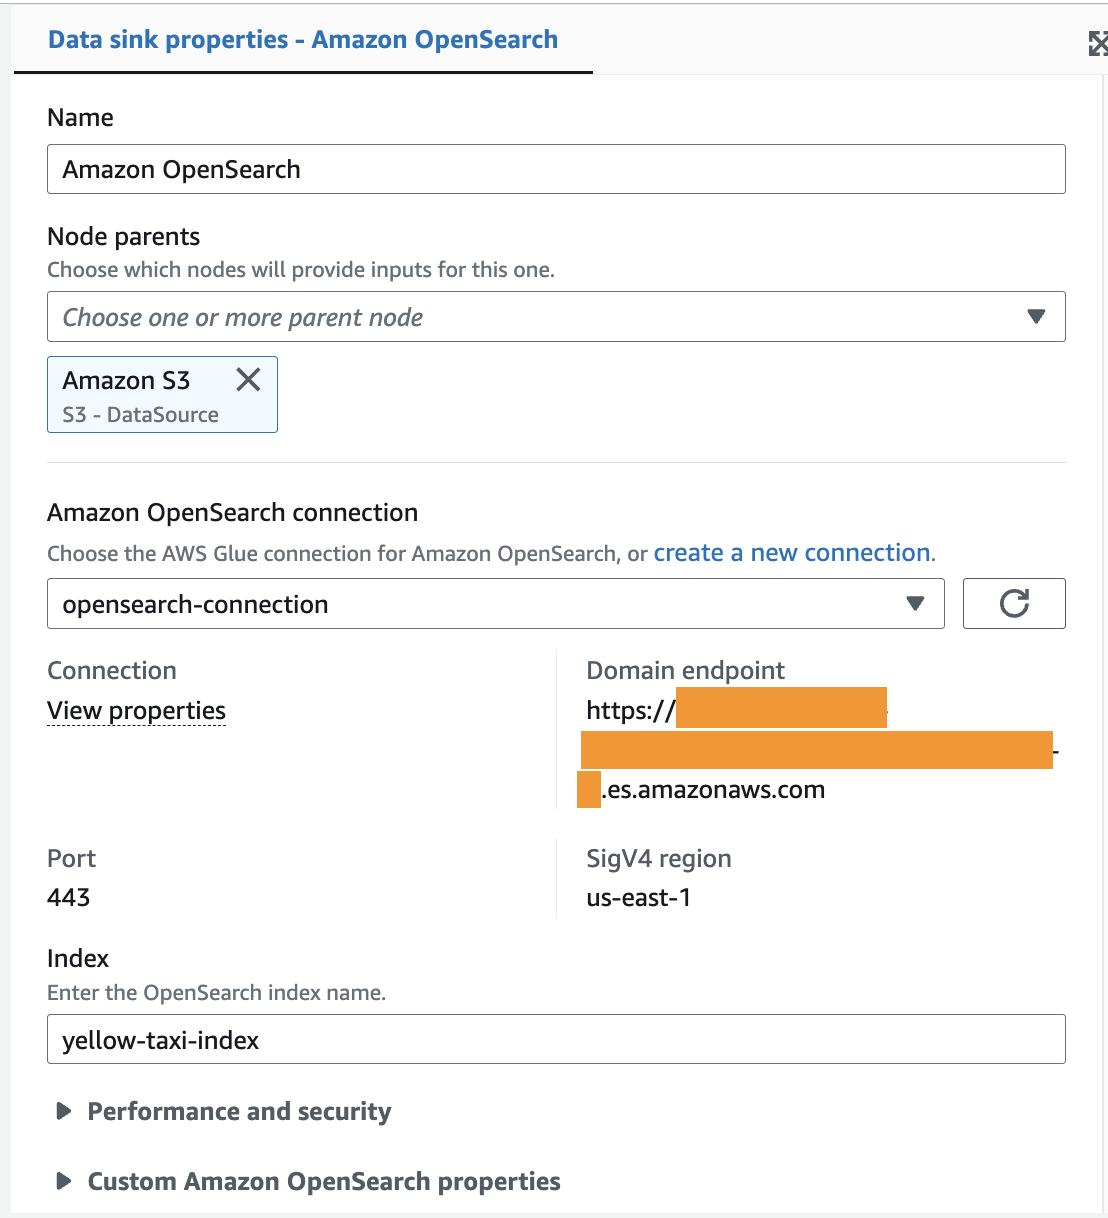Screen dimensions: 1108x1218
Task: Click the Domain endpoint es.amazonaws.com text
Action: [716, 789]
